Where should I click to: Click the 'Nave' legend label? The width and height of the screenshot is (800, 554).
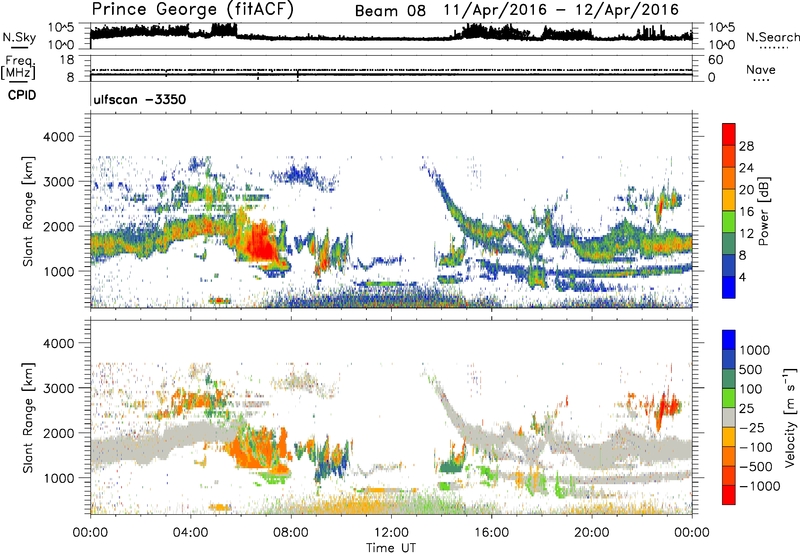pyautogui.click(x=761, y=69)
